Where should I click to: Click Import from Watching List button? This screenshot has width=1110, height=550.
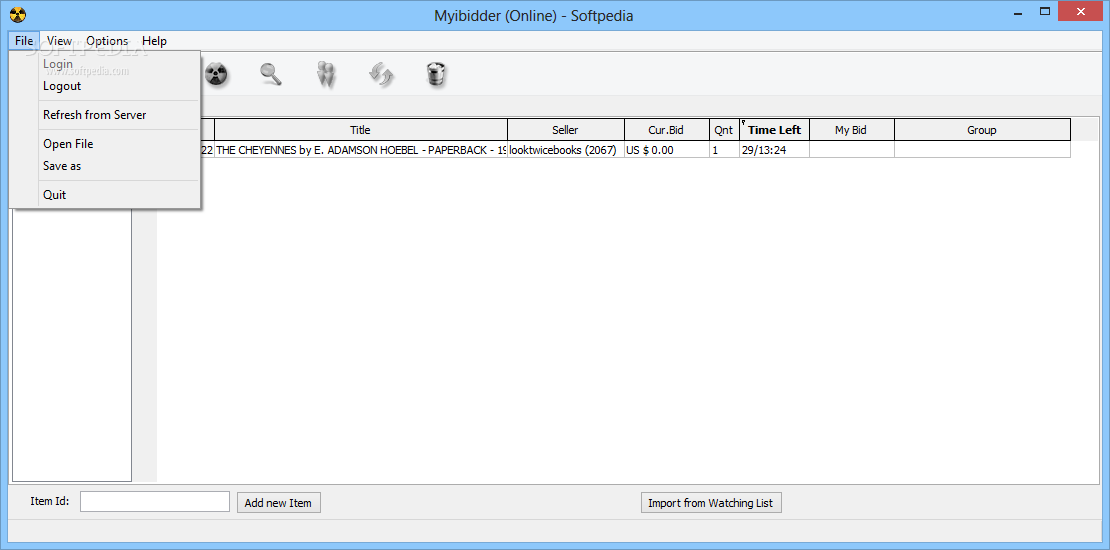coord(711,503)
